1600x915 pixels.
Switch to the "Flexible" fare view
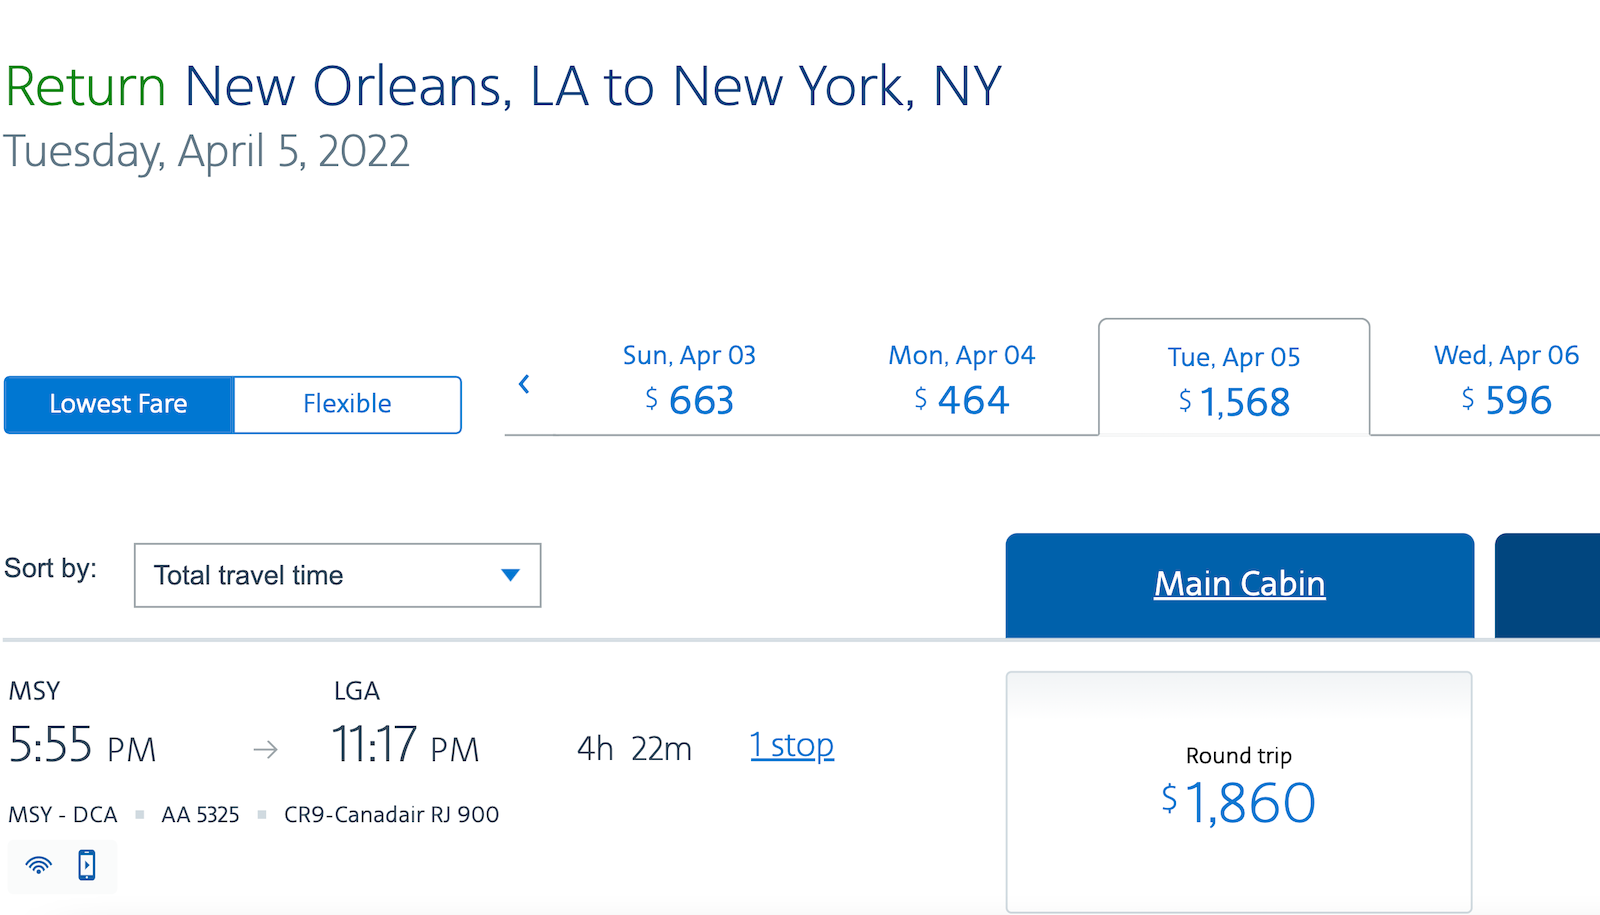[346, 404]
